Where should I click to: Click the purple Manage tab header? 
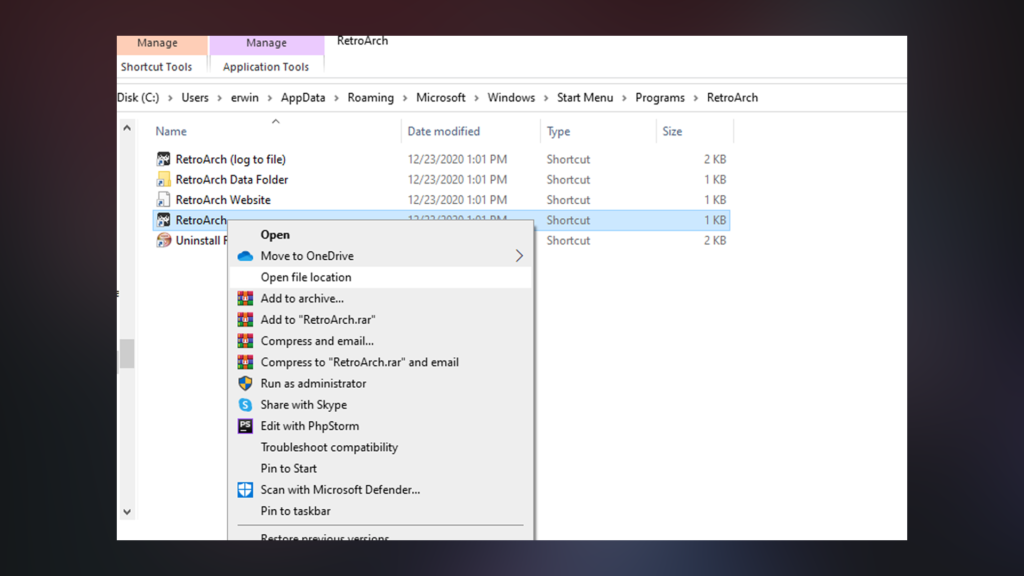coord(266,43)
